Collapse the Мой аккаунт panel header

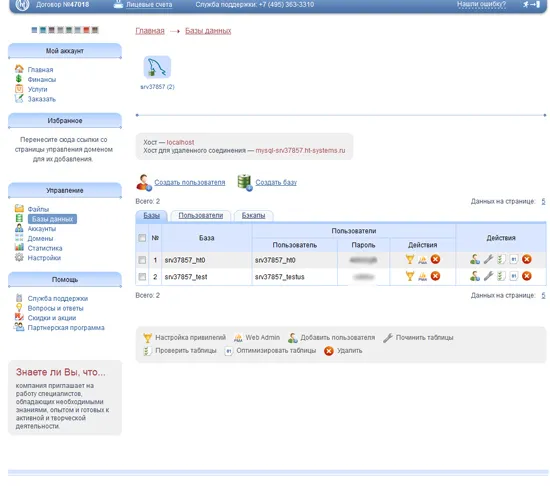click(x=65, y=51)
